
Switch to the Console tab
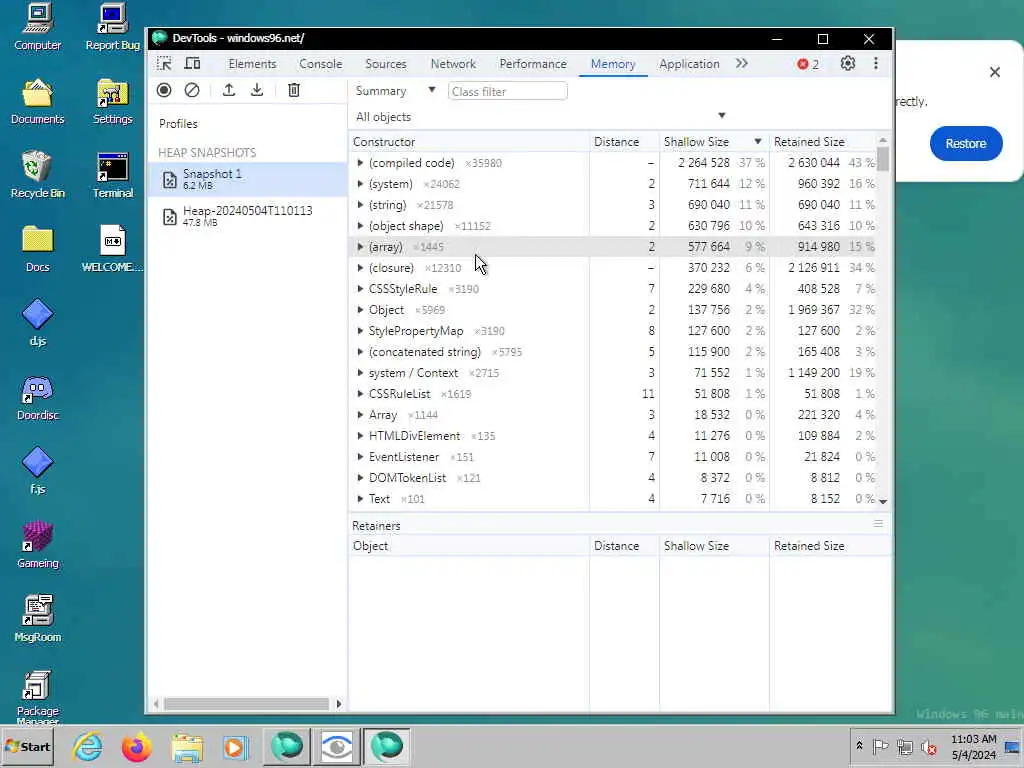point(320,64)
